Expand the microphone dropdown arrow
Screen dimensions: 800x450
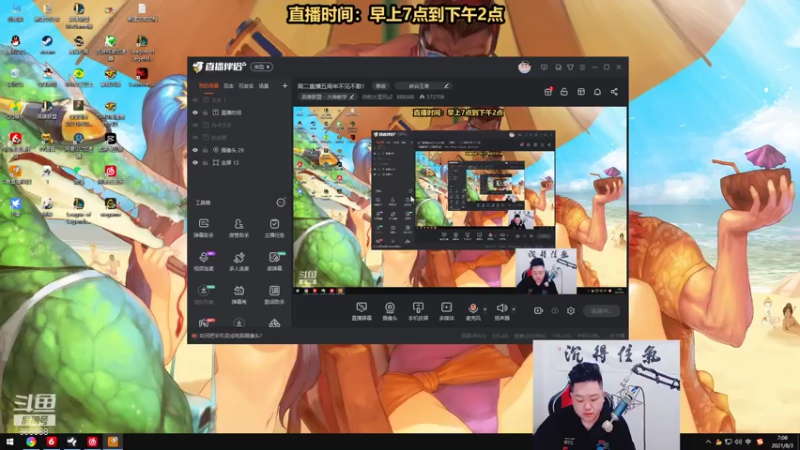point(485,309)
